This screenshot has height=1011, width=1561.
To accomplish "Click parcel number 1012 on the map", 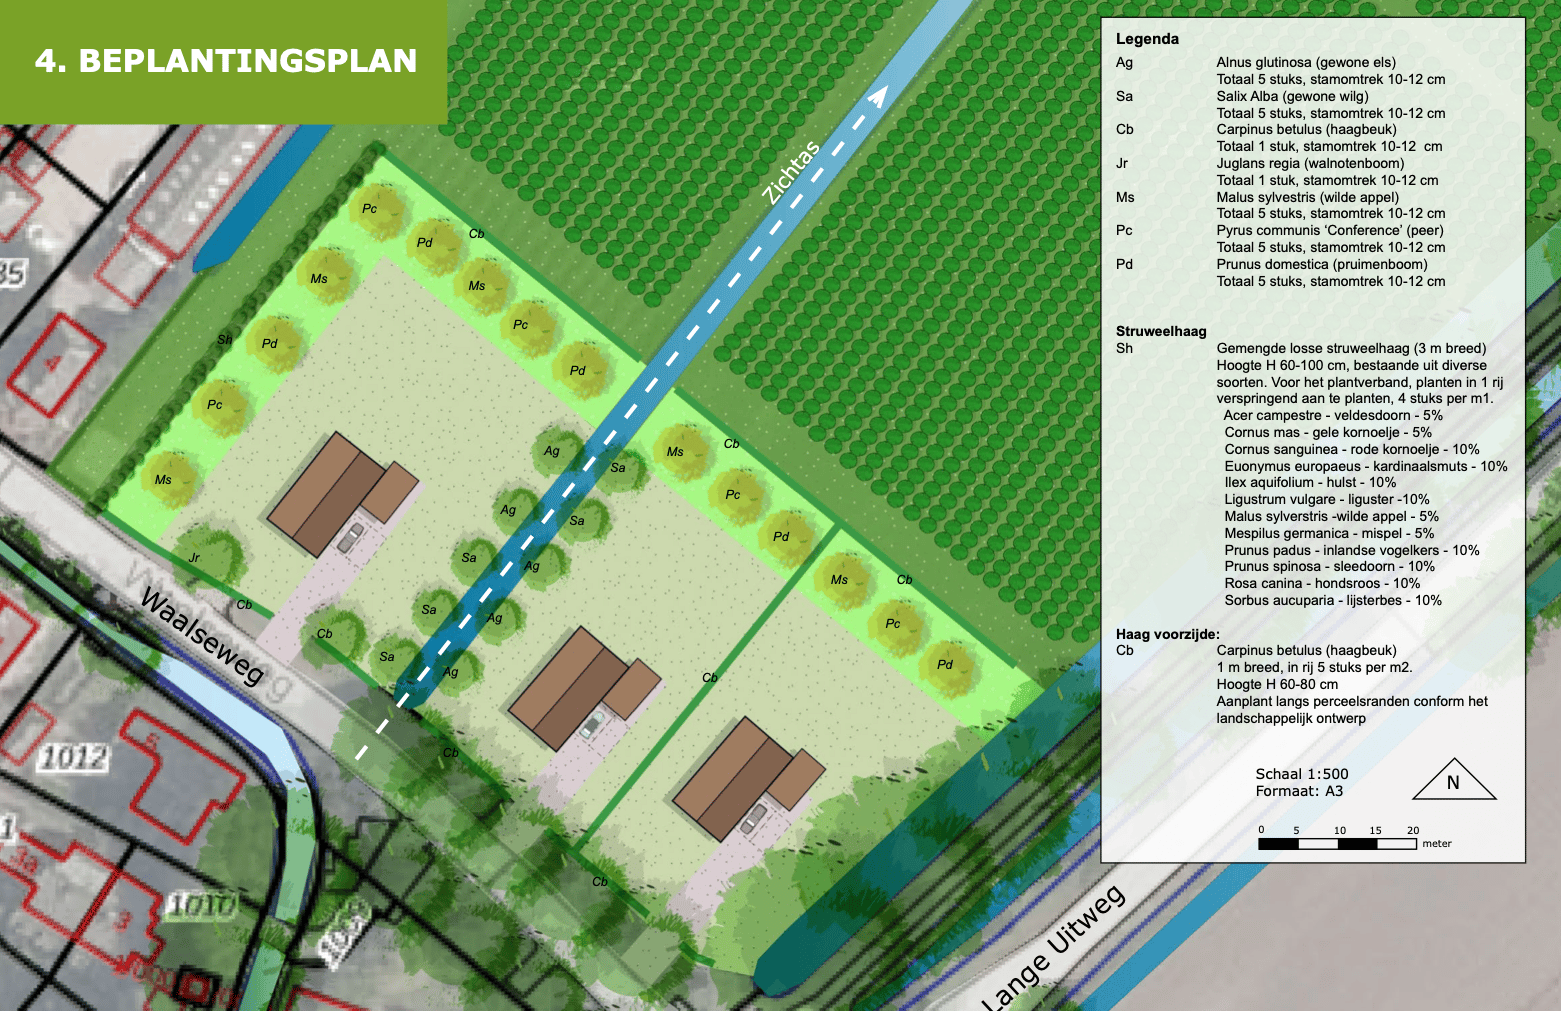I will pos(72,758).
